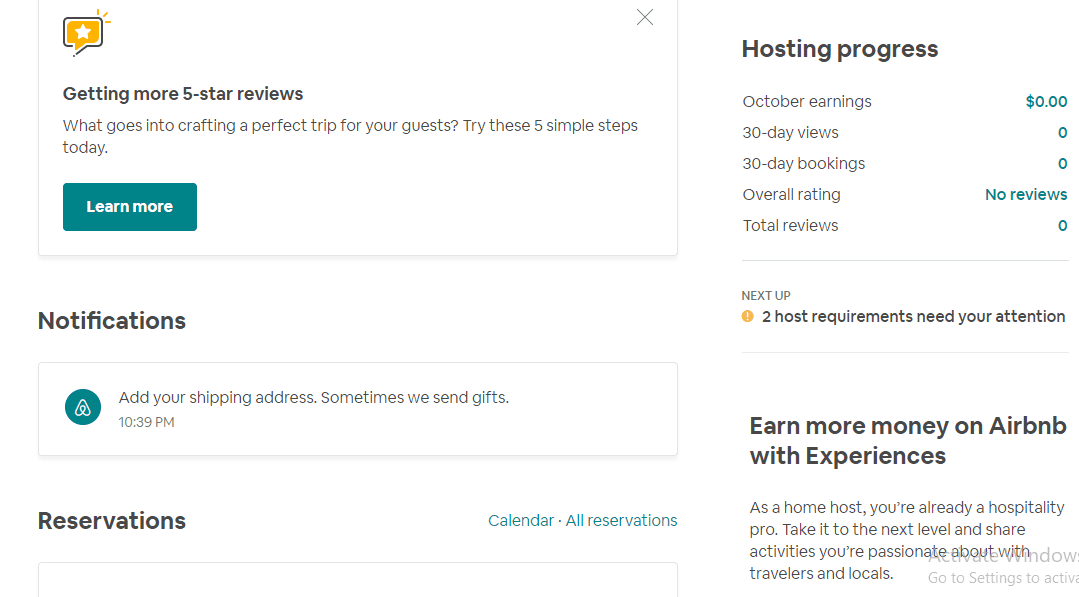Click the 'What goes into crafting' description text
The image size is (1079, 597).
(x=350, y=136)
